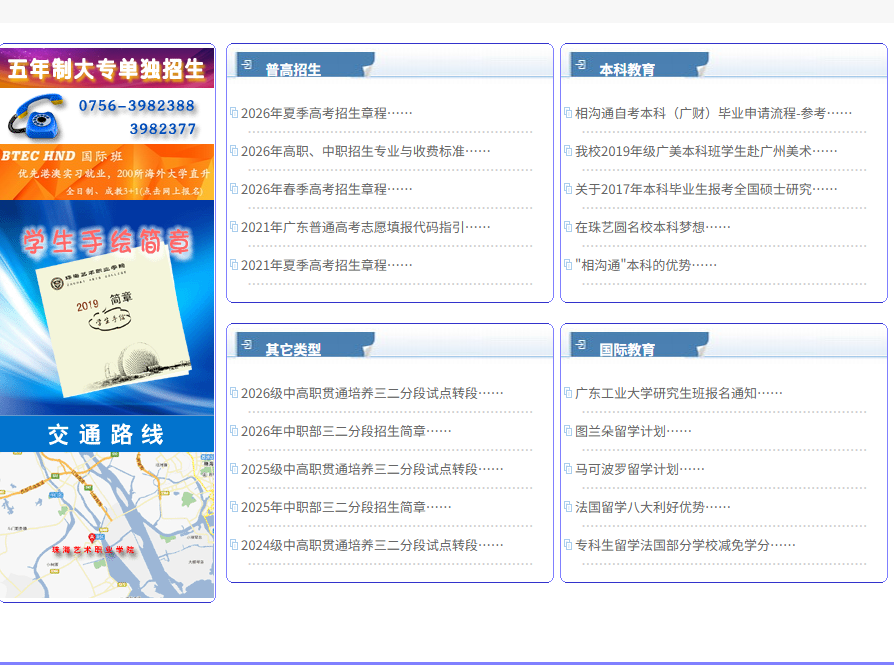Click the 交通路线 blue header
This screenshot has width=894, height=665.
point(107,434)
